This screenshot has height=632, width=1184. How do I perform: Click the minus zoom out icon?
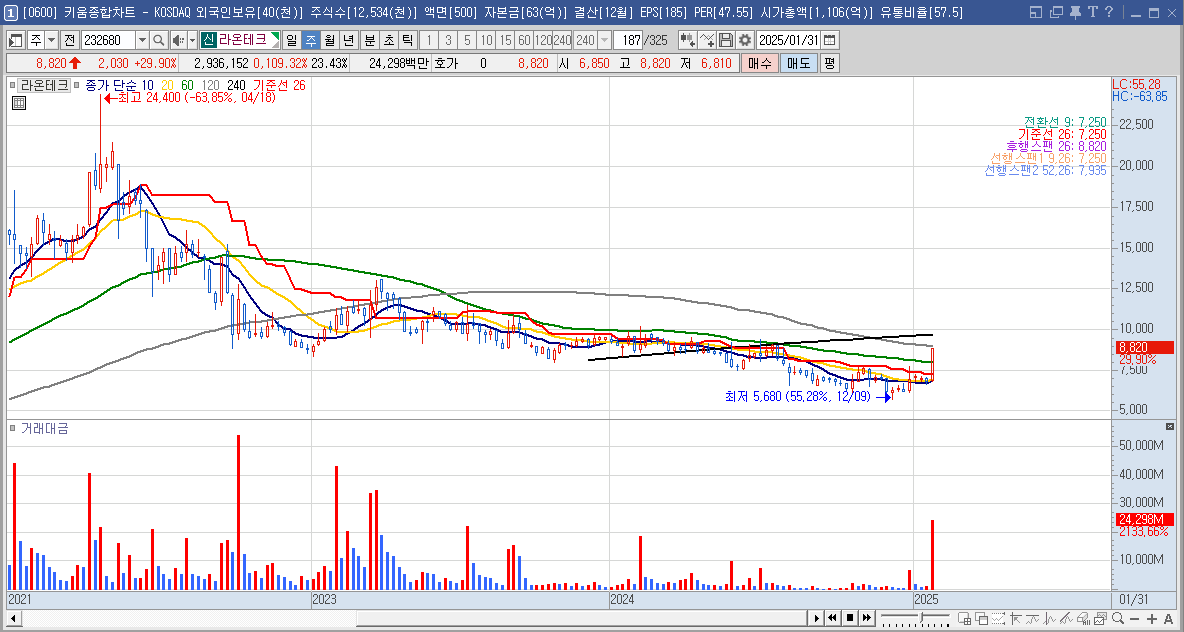tap(1134, 619)
